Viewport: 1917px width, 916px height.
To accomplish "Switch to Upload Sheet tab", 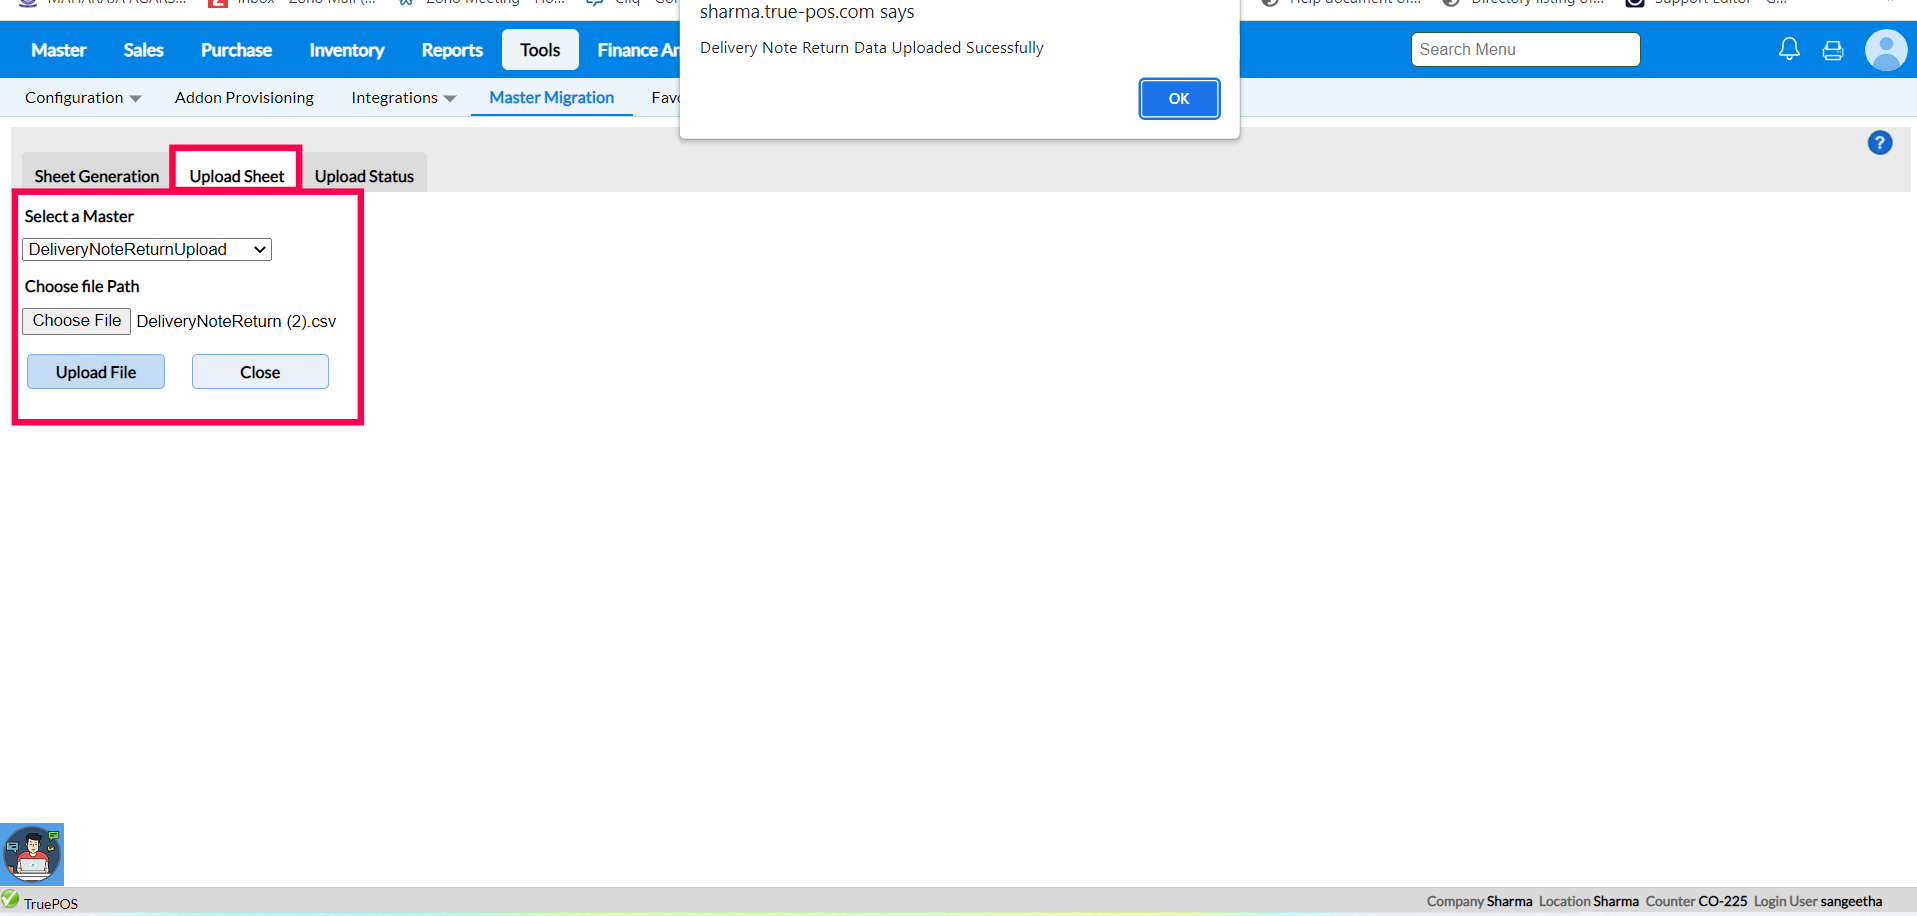I will tap(237, 176).
